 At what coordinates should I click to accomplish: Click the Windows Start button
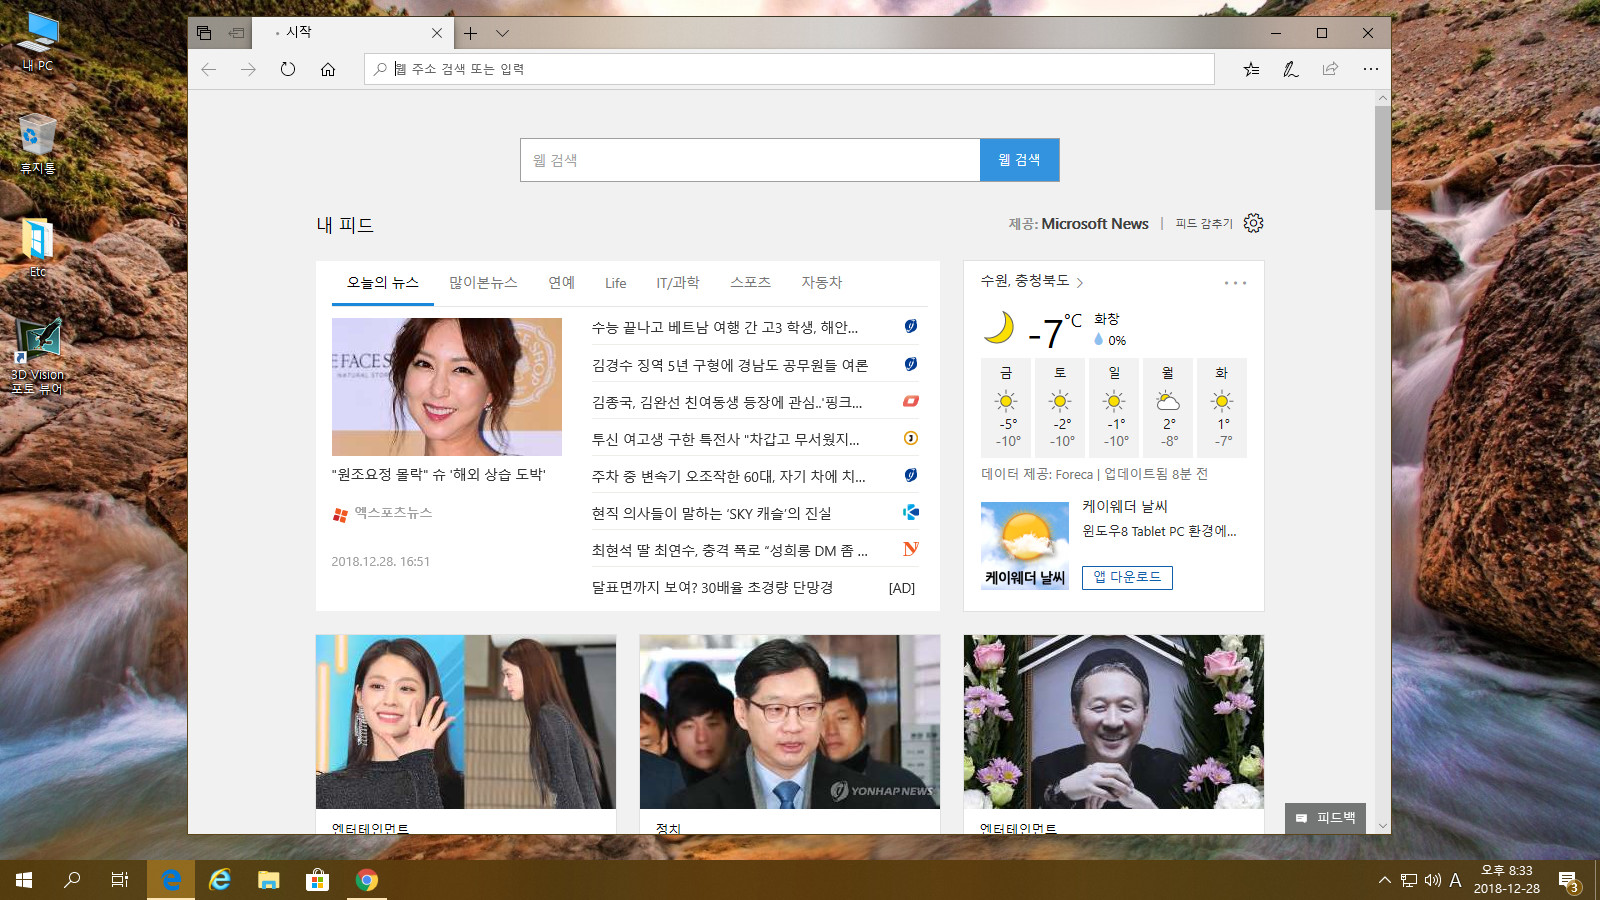click(x=24, y=880)
